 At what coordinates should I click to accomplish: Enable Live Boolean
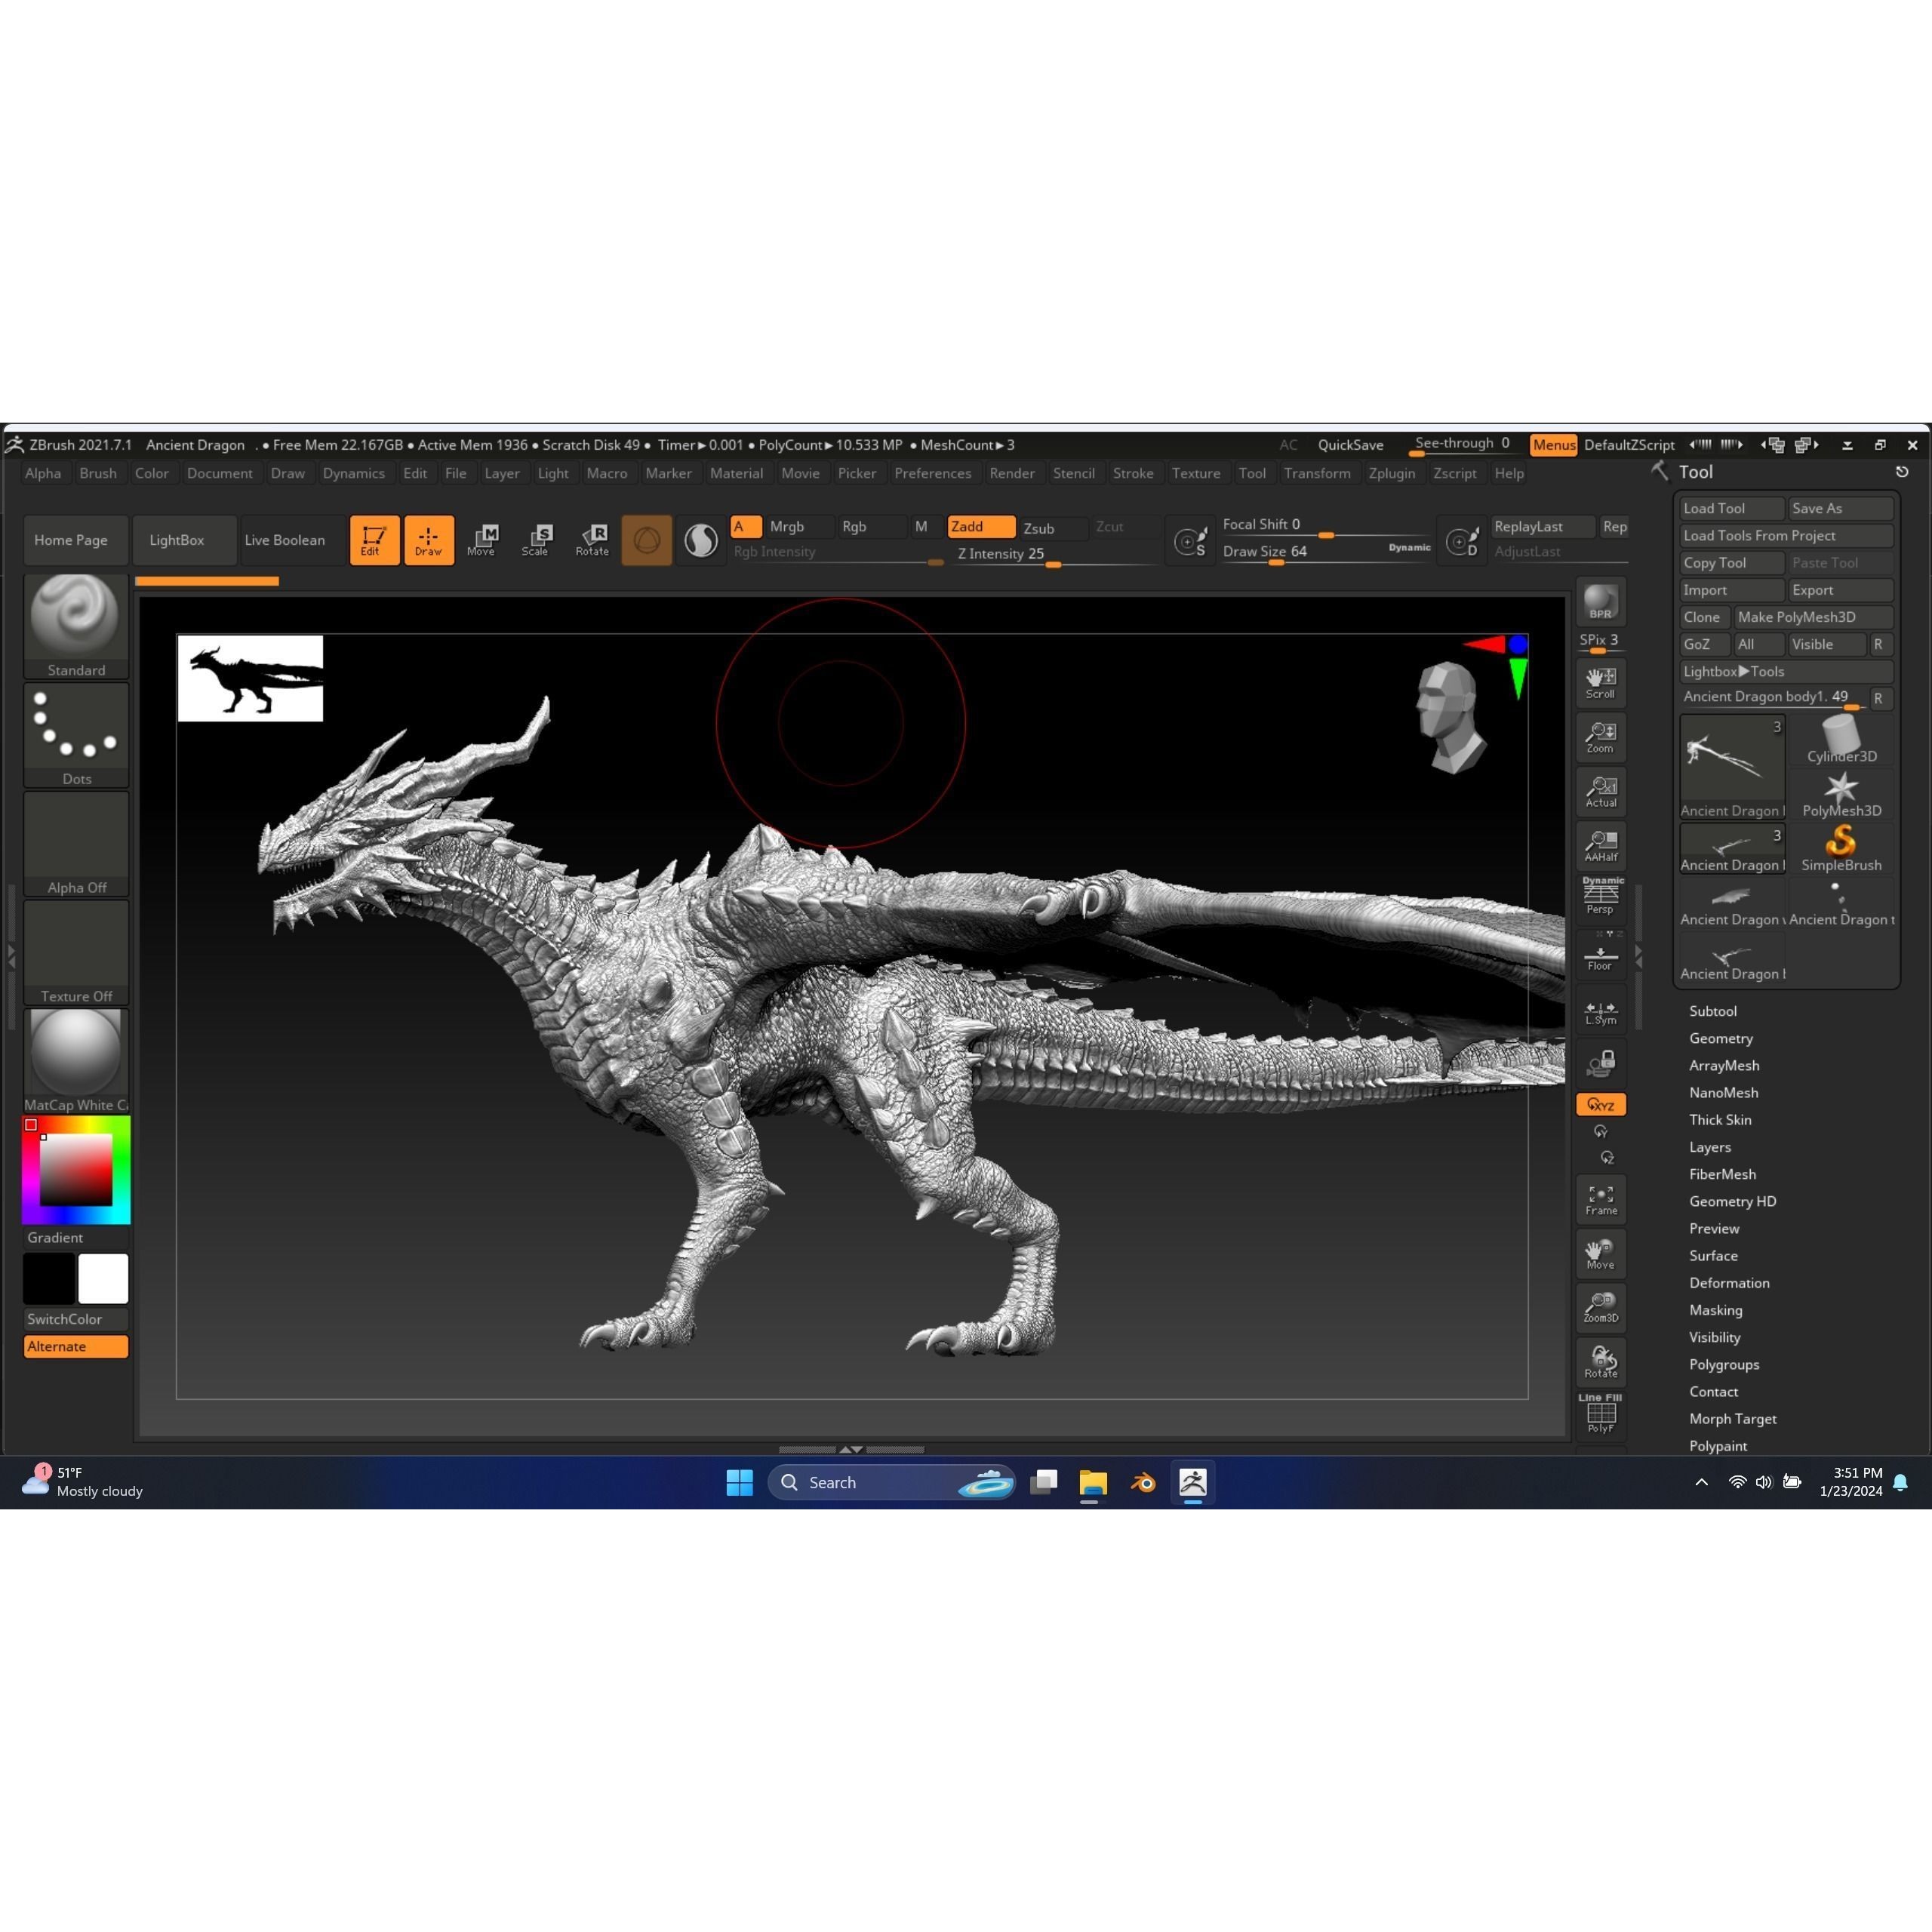pos(287,540)
